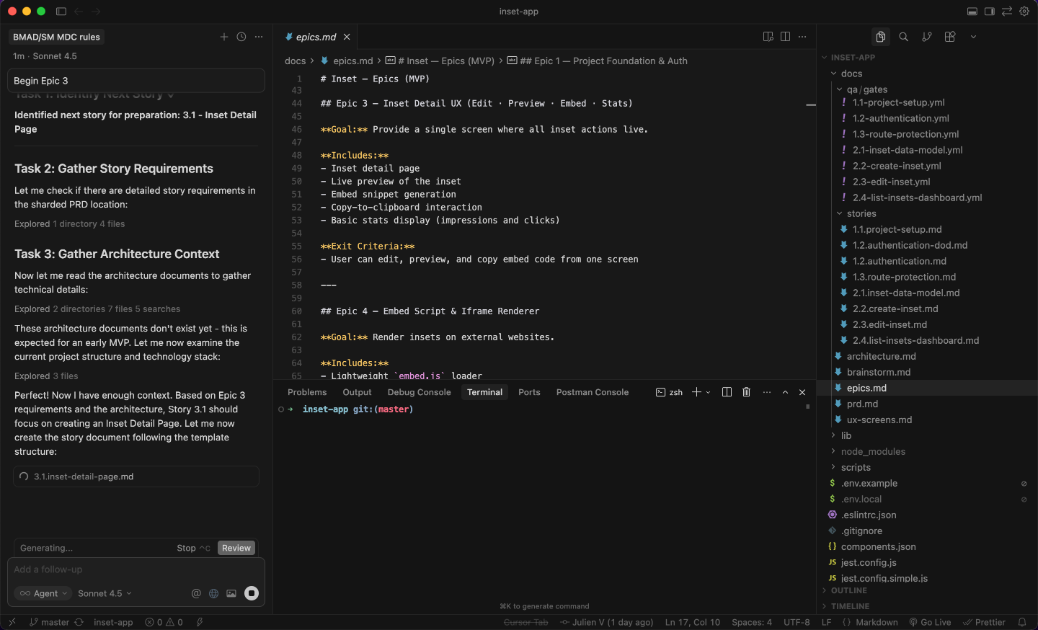Screen dimensions: 1038x630
Task: Switch to the Problems panel tab
Action: [307, 392]
